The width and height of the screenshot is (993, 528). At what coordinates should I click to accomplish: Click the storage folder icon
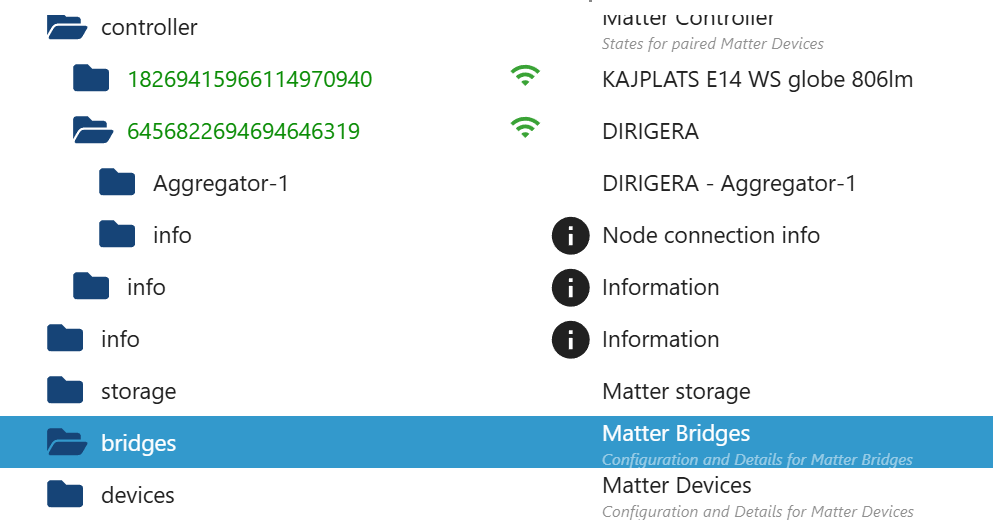[x=65, y=391]
